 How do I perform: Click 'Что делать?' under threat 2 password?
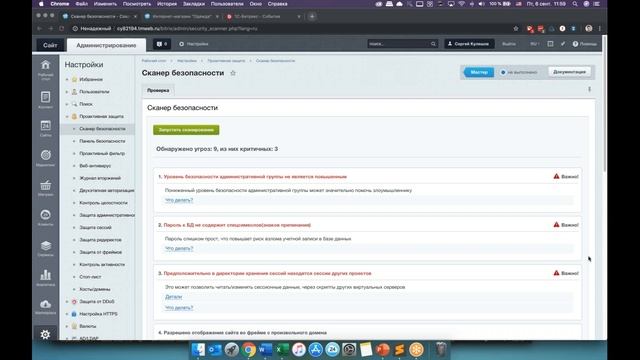pos(179,248)
